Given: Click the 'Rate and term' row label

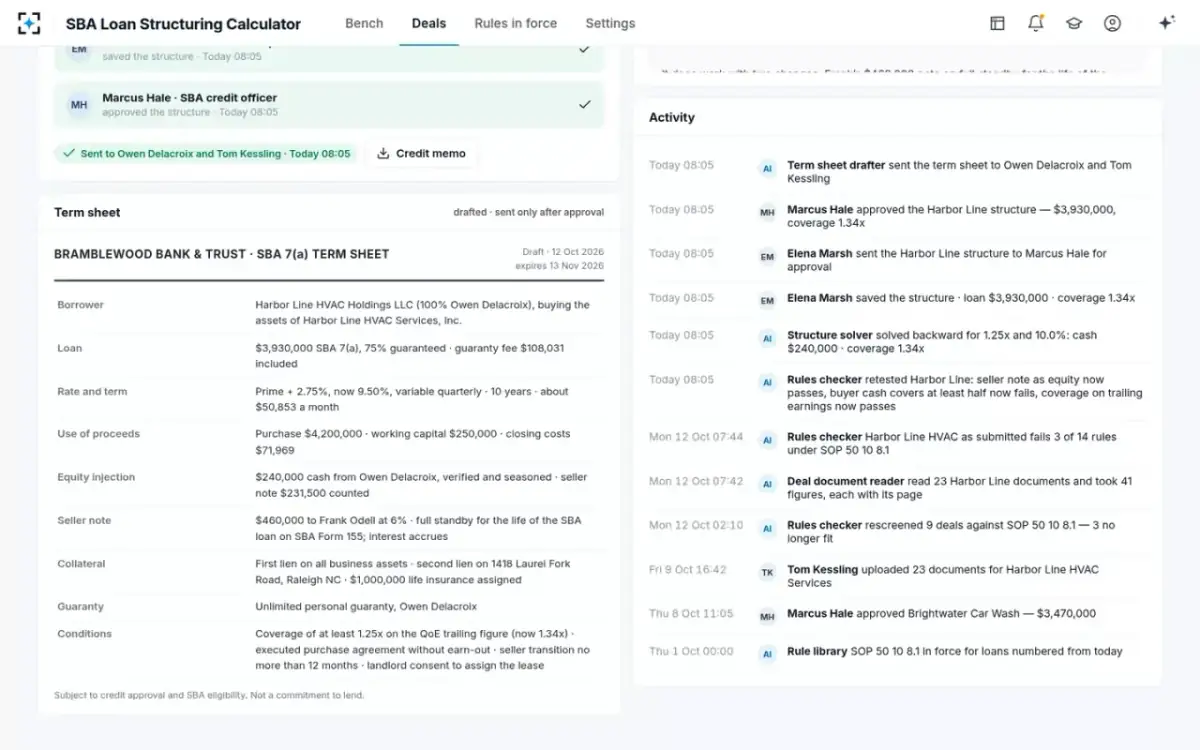Looking at the screenshot, I should (x=92, y=391).
